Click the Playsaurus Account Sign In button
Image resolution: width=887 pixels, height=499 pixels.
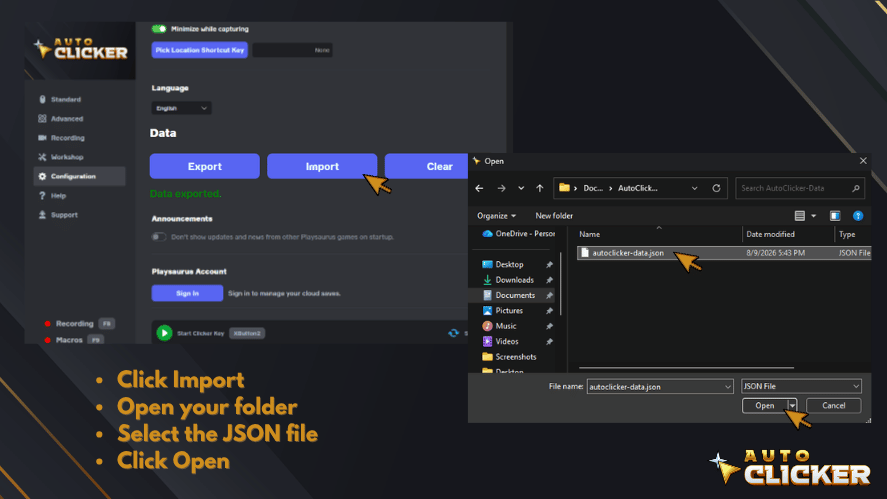click(x=187, y=293)
